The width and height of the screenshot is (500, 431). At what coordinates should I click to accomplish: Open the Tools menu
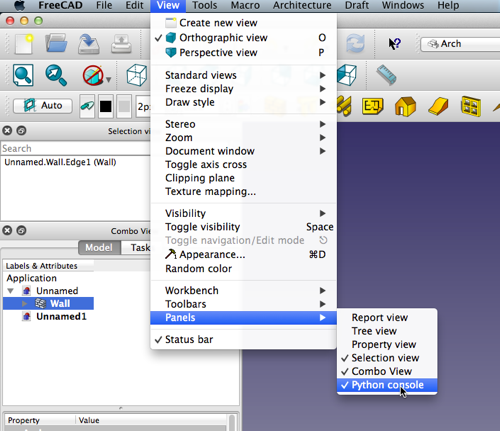pos(205,5)
